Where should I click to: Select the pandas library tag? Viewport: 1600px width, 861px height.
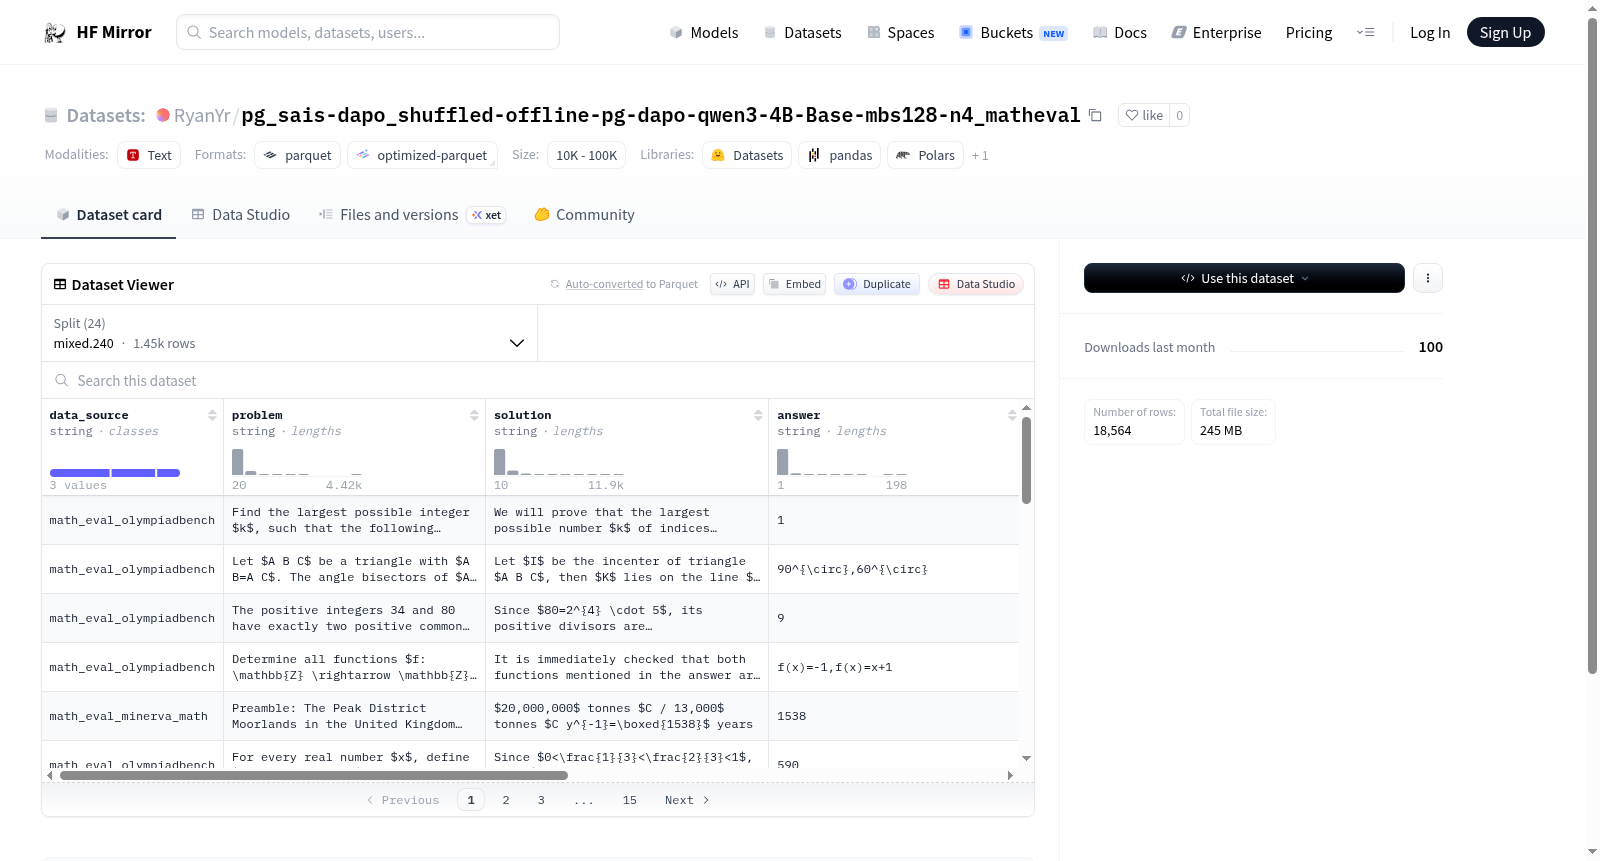click(x=840, y=155)
